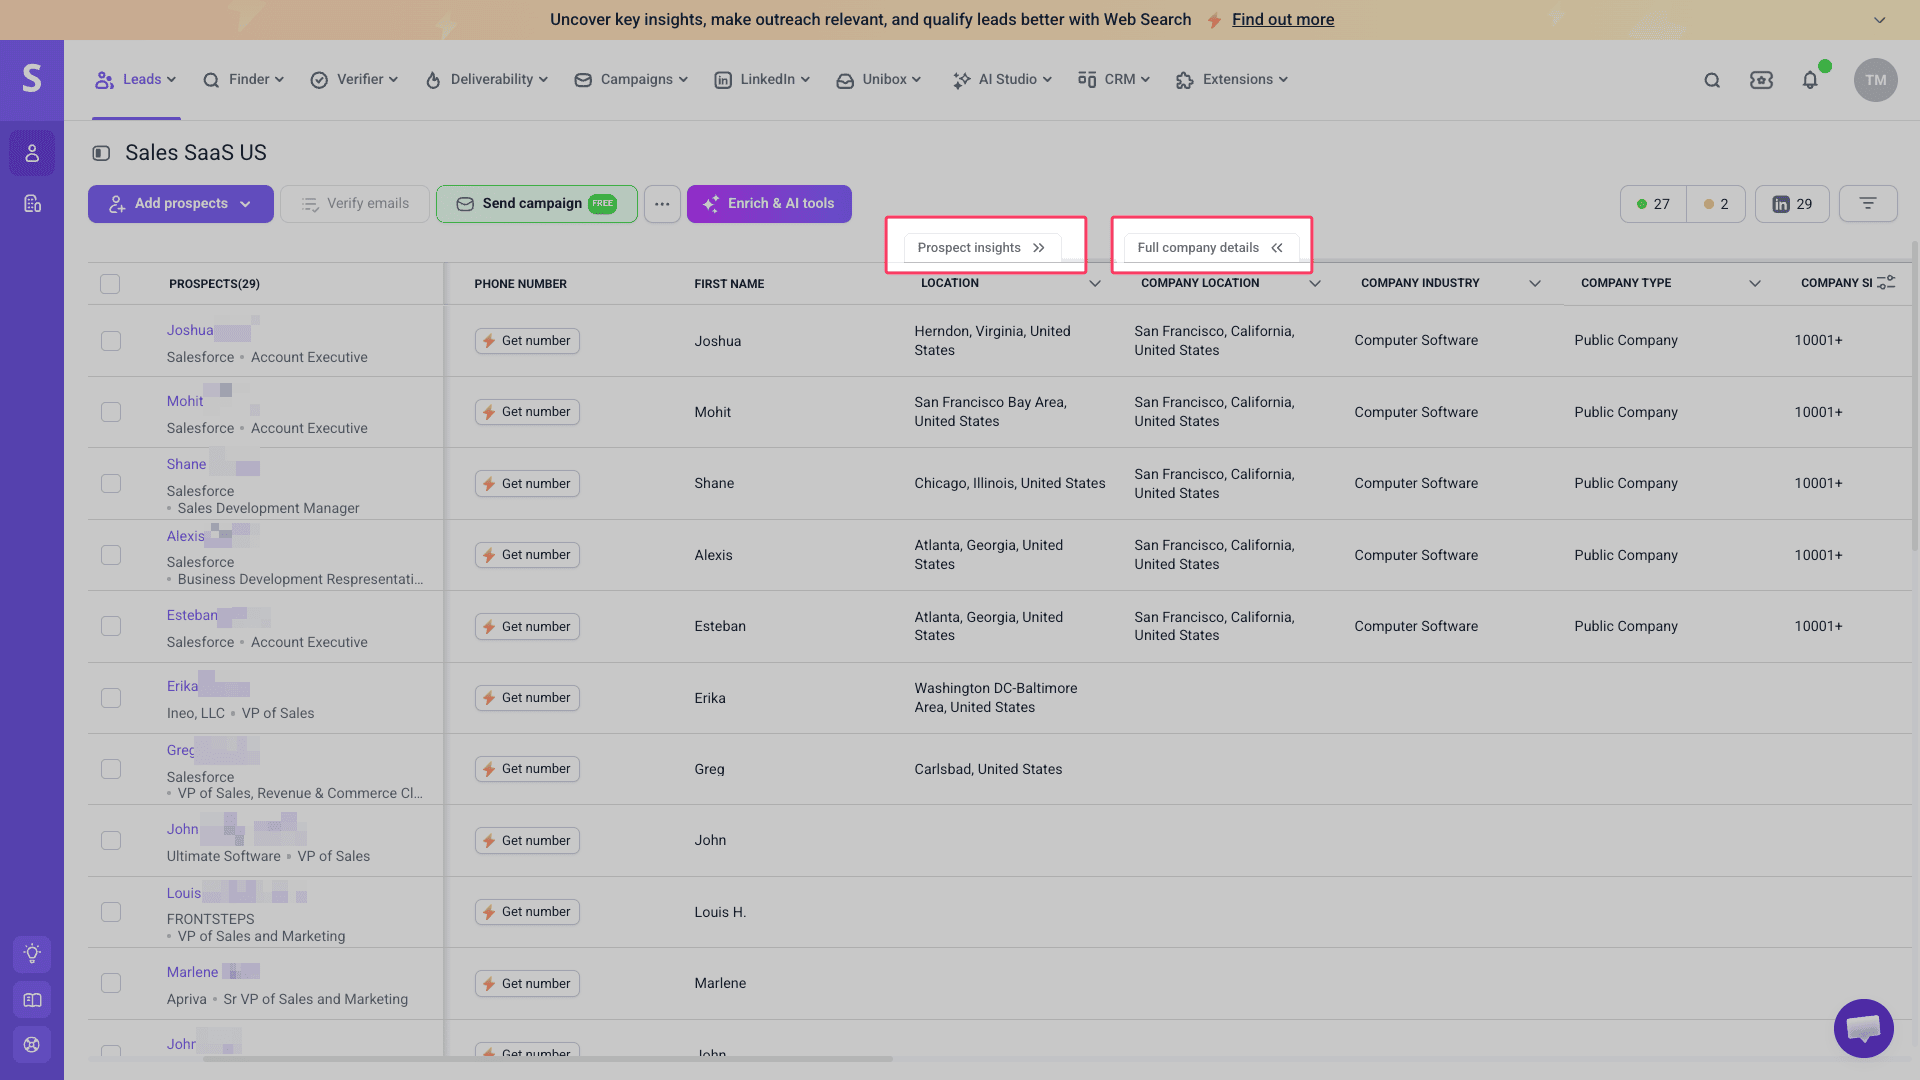Open the Deliverability menu
1920x1080 pixels.
pyautogui.click(x=487, y=80)
